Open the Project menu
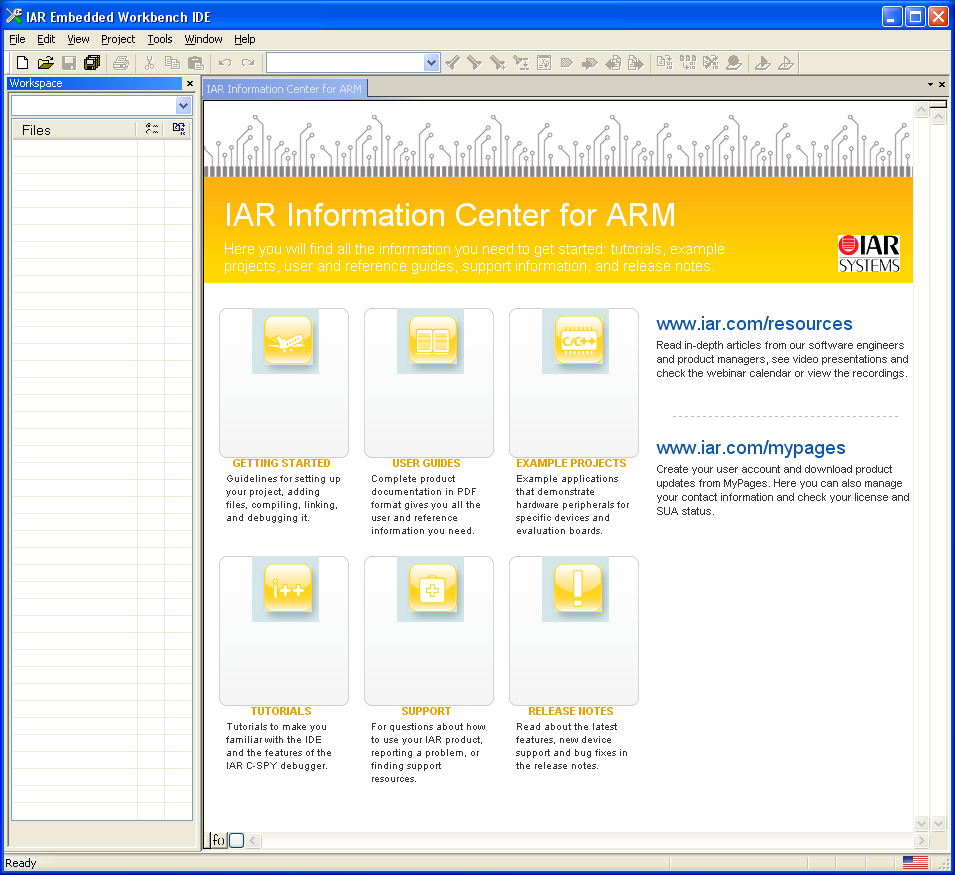This screenshot has width=955, height=875. coord(118,39)
